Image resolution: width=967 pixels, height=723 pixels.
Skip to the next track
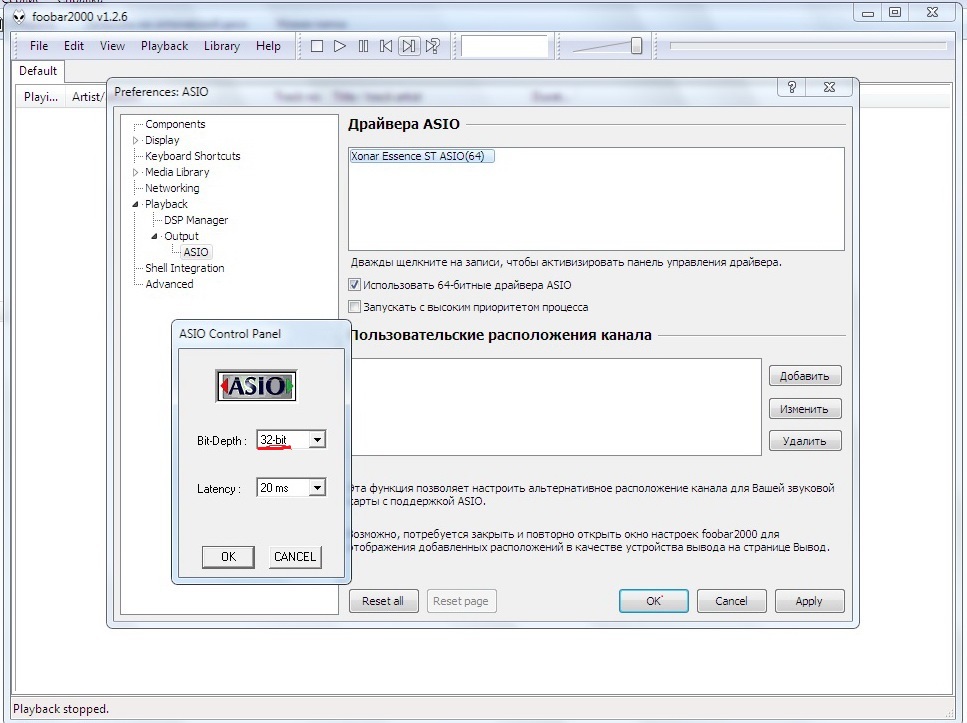coord(409,46)
